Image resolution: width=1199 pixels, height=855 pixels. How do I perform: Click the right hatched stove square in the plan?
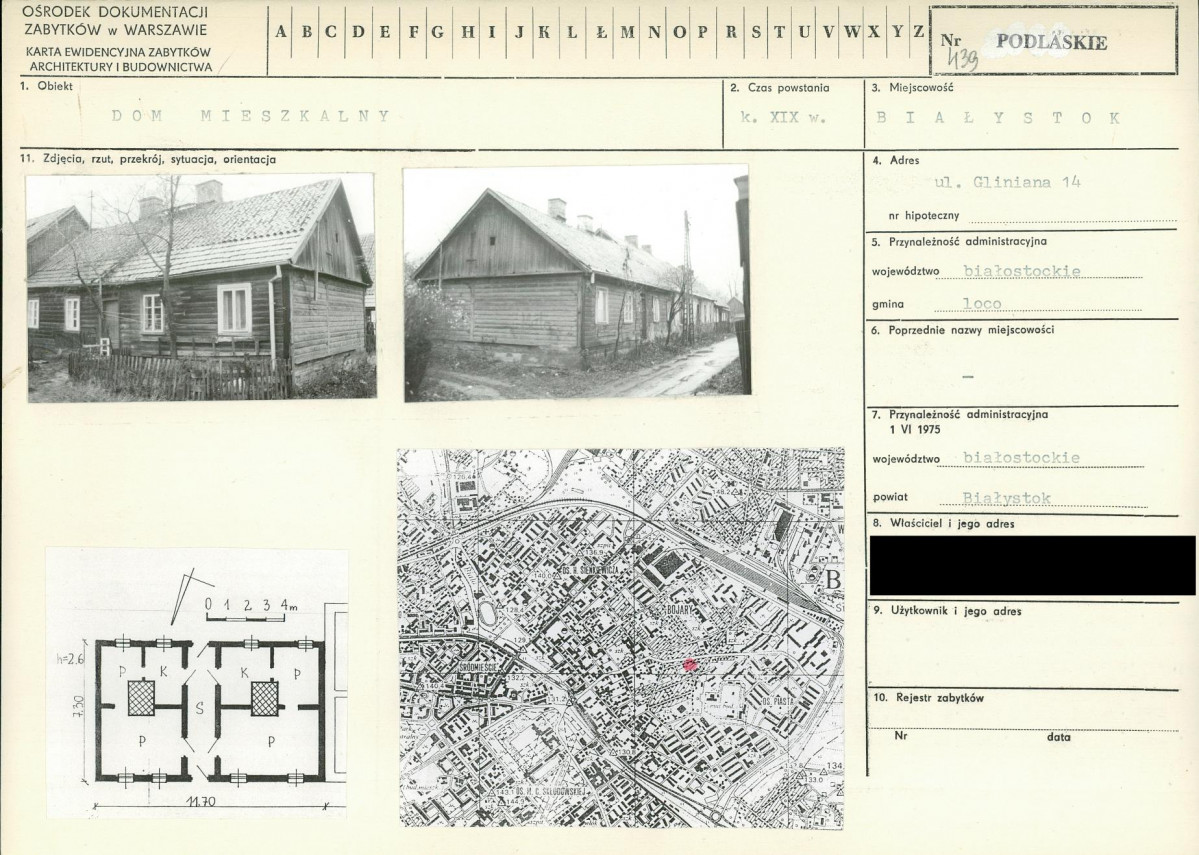pos(264,698)
